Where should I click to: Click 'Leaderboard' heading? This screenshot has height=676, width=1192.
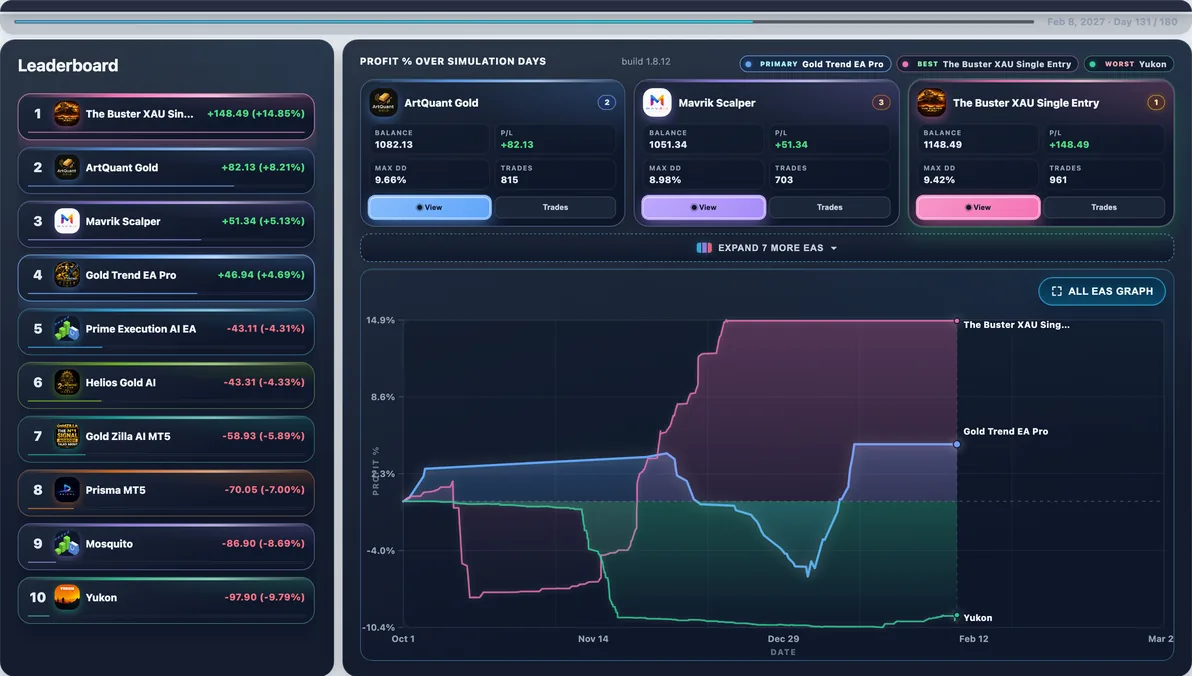coord(68,65)
